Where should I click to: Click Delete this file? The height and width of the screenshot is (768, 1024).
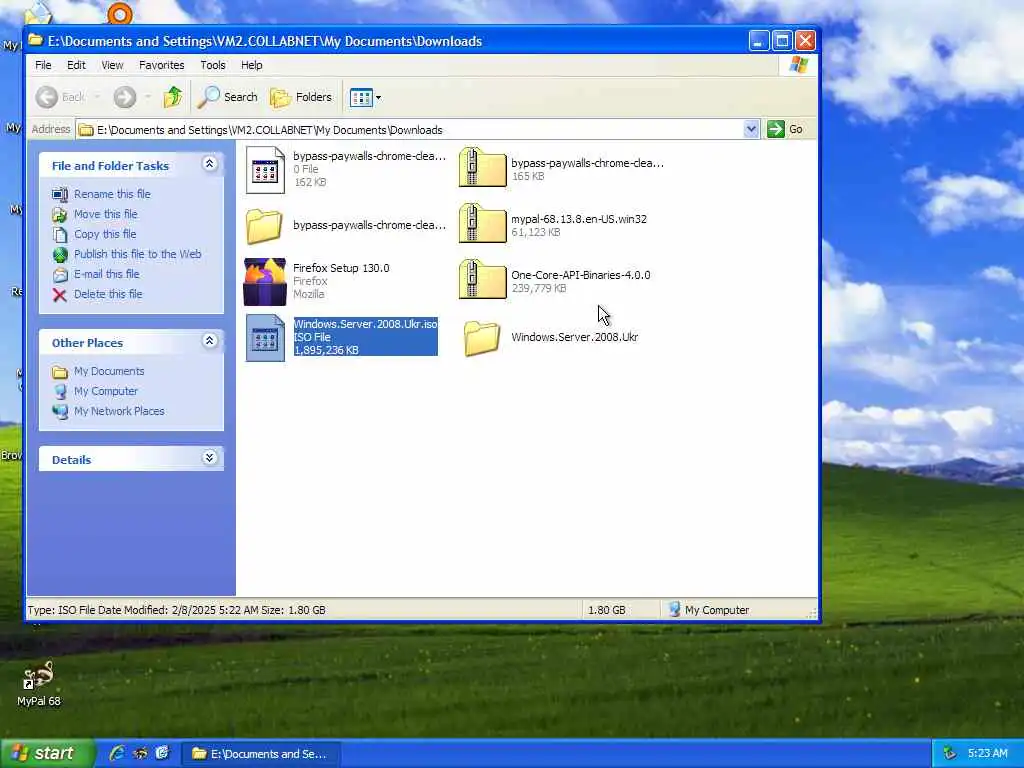[108, 294]
